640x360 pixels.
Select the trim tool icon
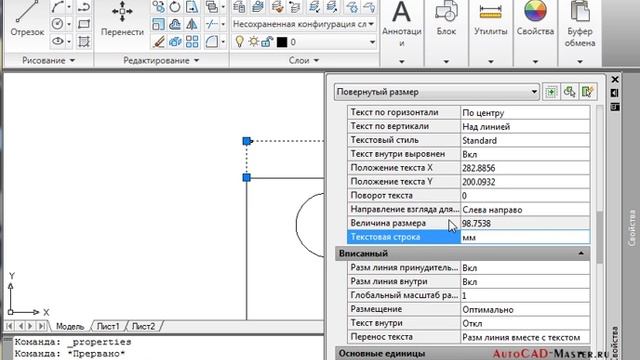click(212, 24)
